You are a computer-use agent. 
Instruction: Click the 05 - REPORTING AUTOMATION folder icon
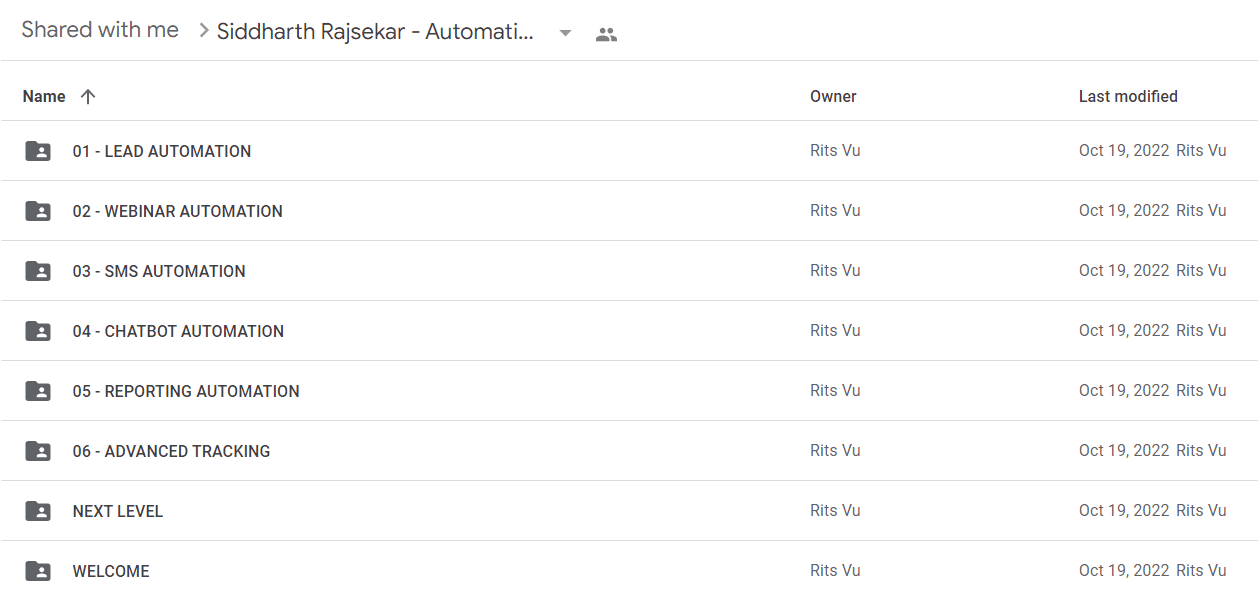point(38,391)
